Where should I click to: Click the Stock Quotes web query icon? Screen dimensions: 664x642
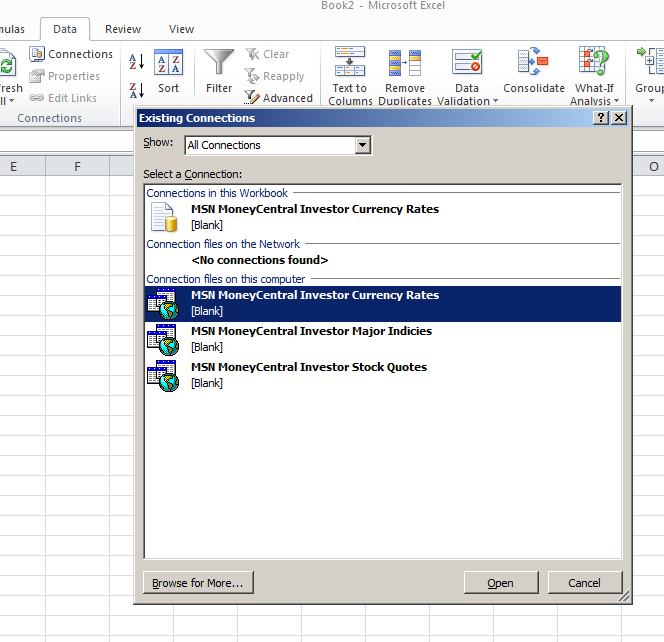(x=163, y=376)
